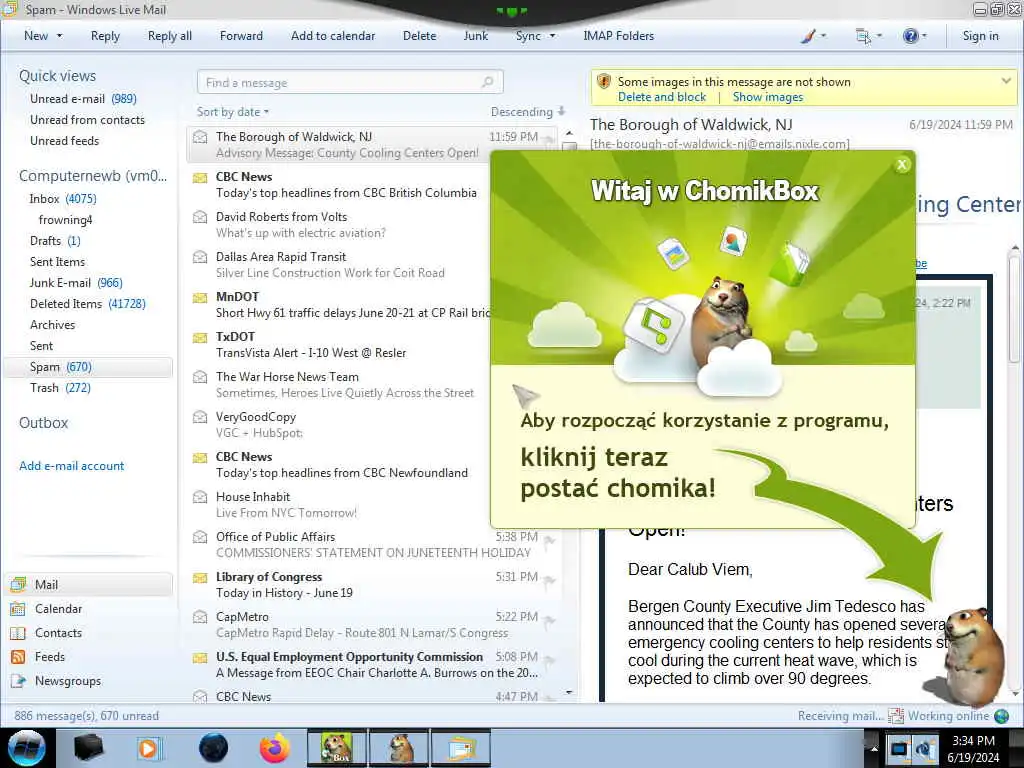Open Inbox folder

pos(63,199)
